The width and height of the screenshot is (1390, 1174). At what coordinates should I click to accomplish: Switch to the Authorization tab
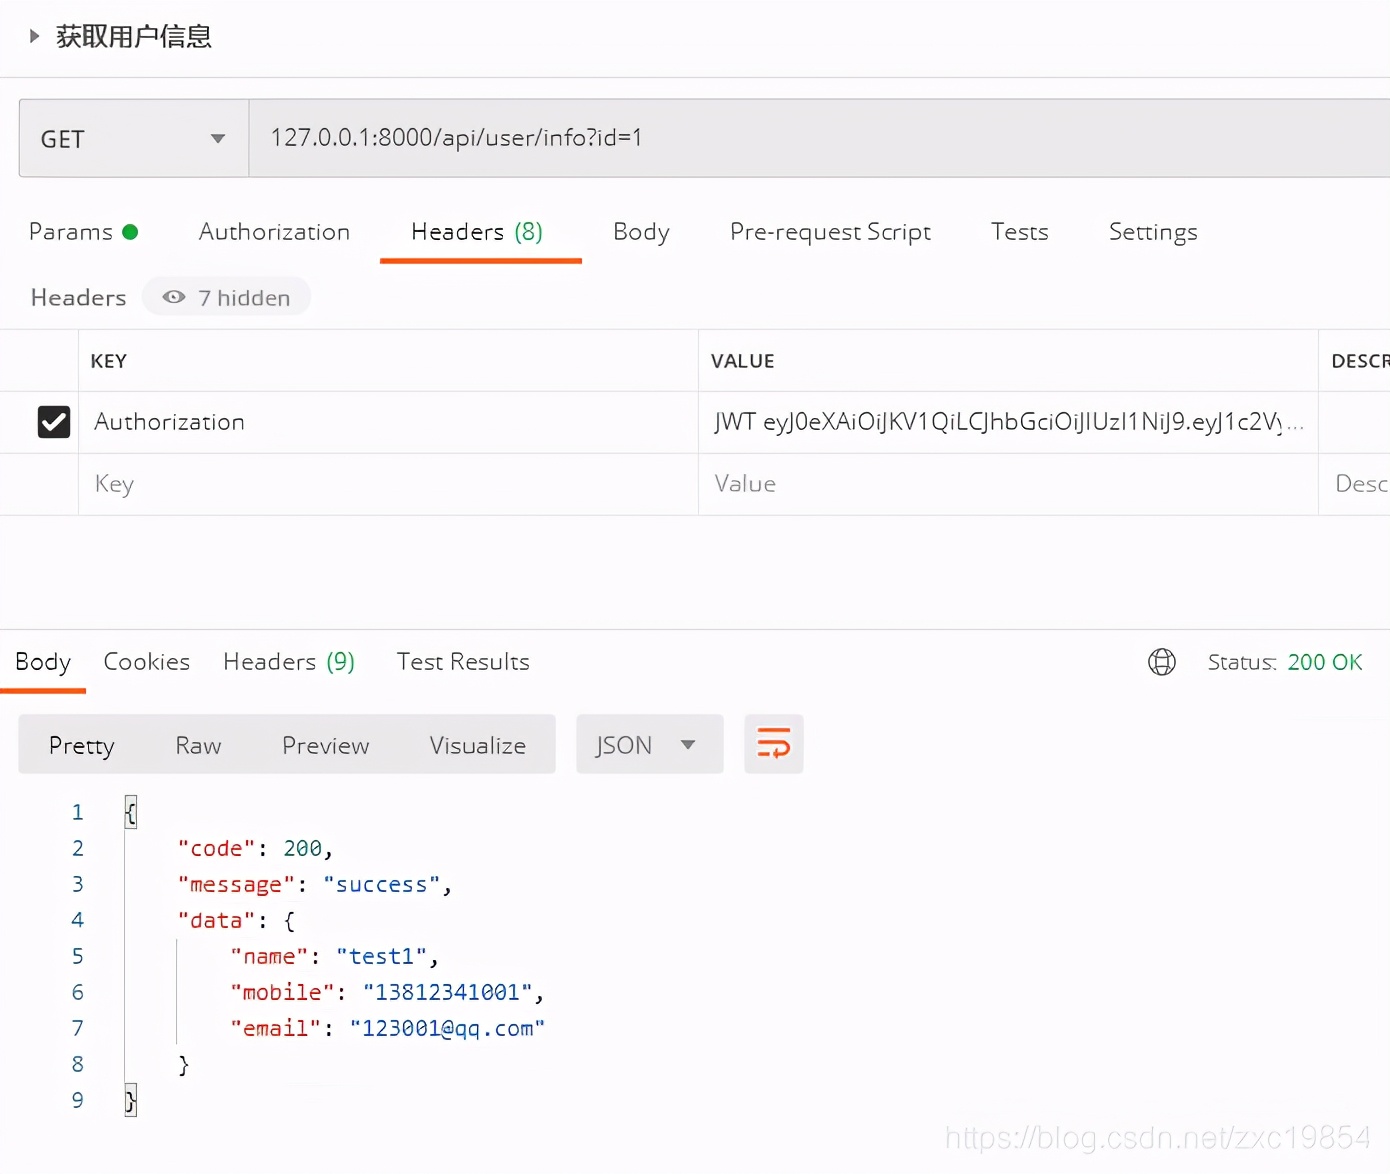[x=274, y=231]
